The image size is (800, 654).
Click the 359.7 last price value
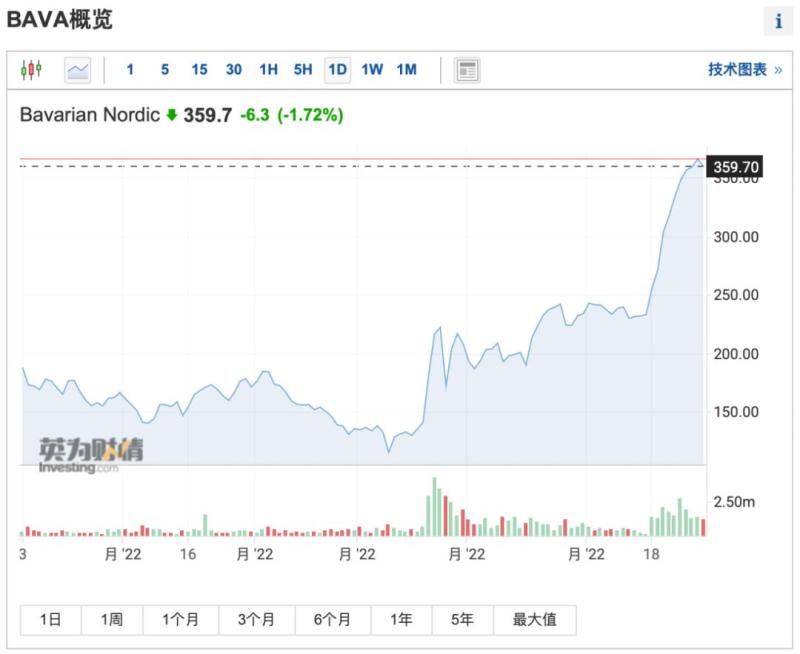(x=208, y=115)
